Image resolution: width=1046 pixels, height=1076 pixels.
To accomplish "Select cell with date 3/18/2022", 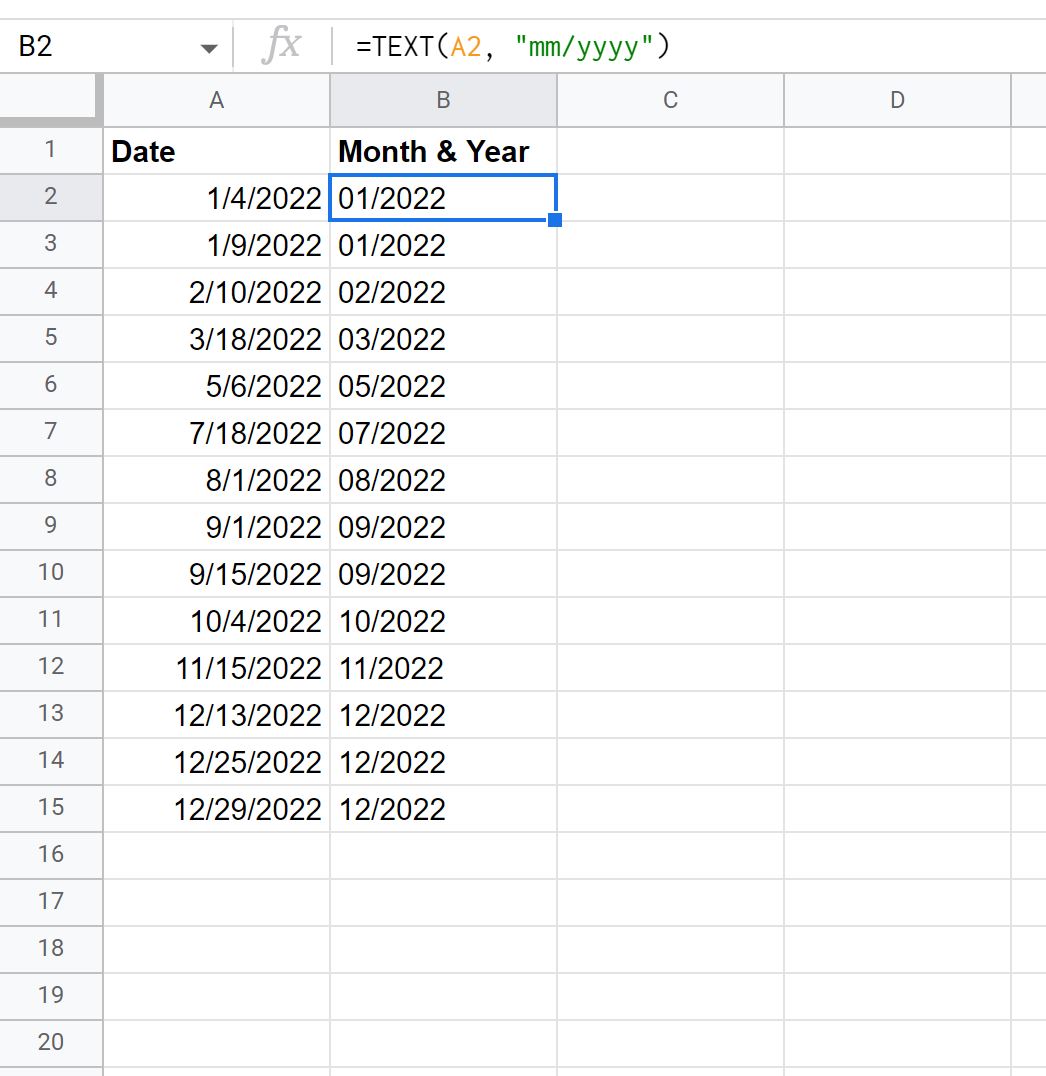I will 216,339.
